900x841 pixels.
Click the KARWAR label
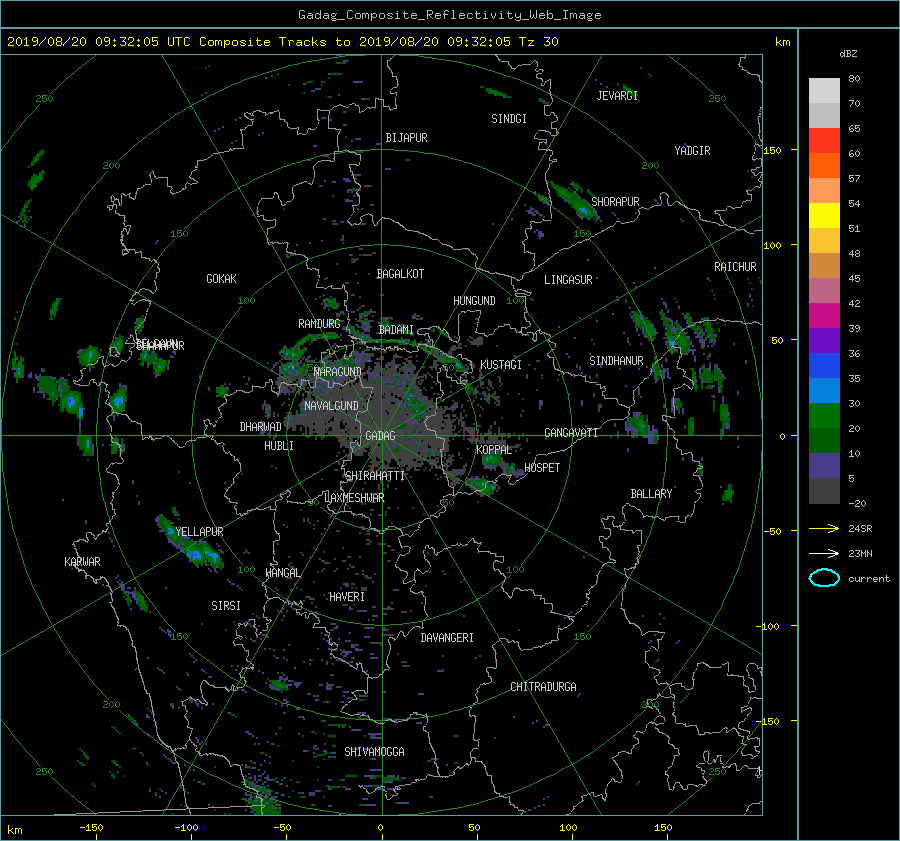click(x=82, y=561)
